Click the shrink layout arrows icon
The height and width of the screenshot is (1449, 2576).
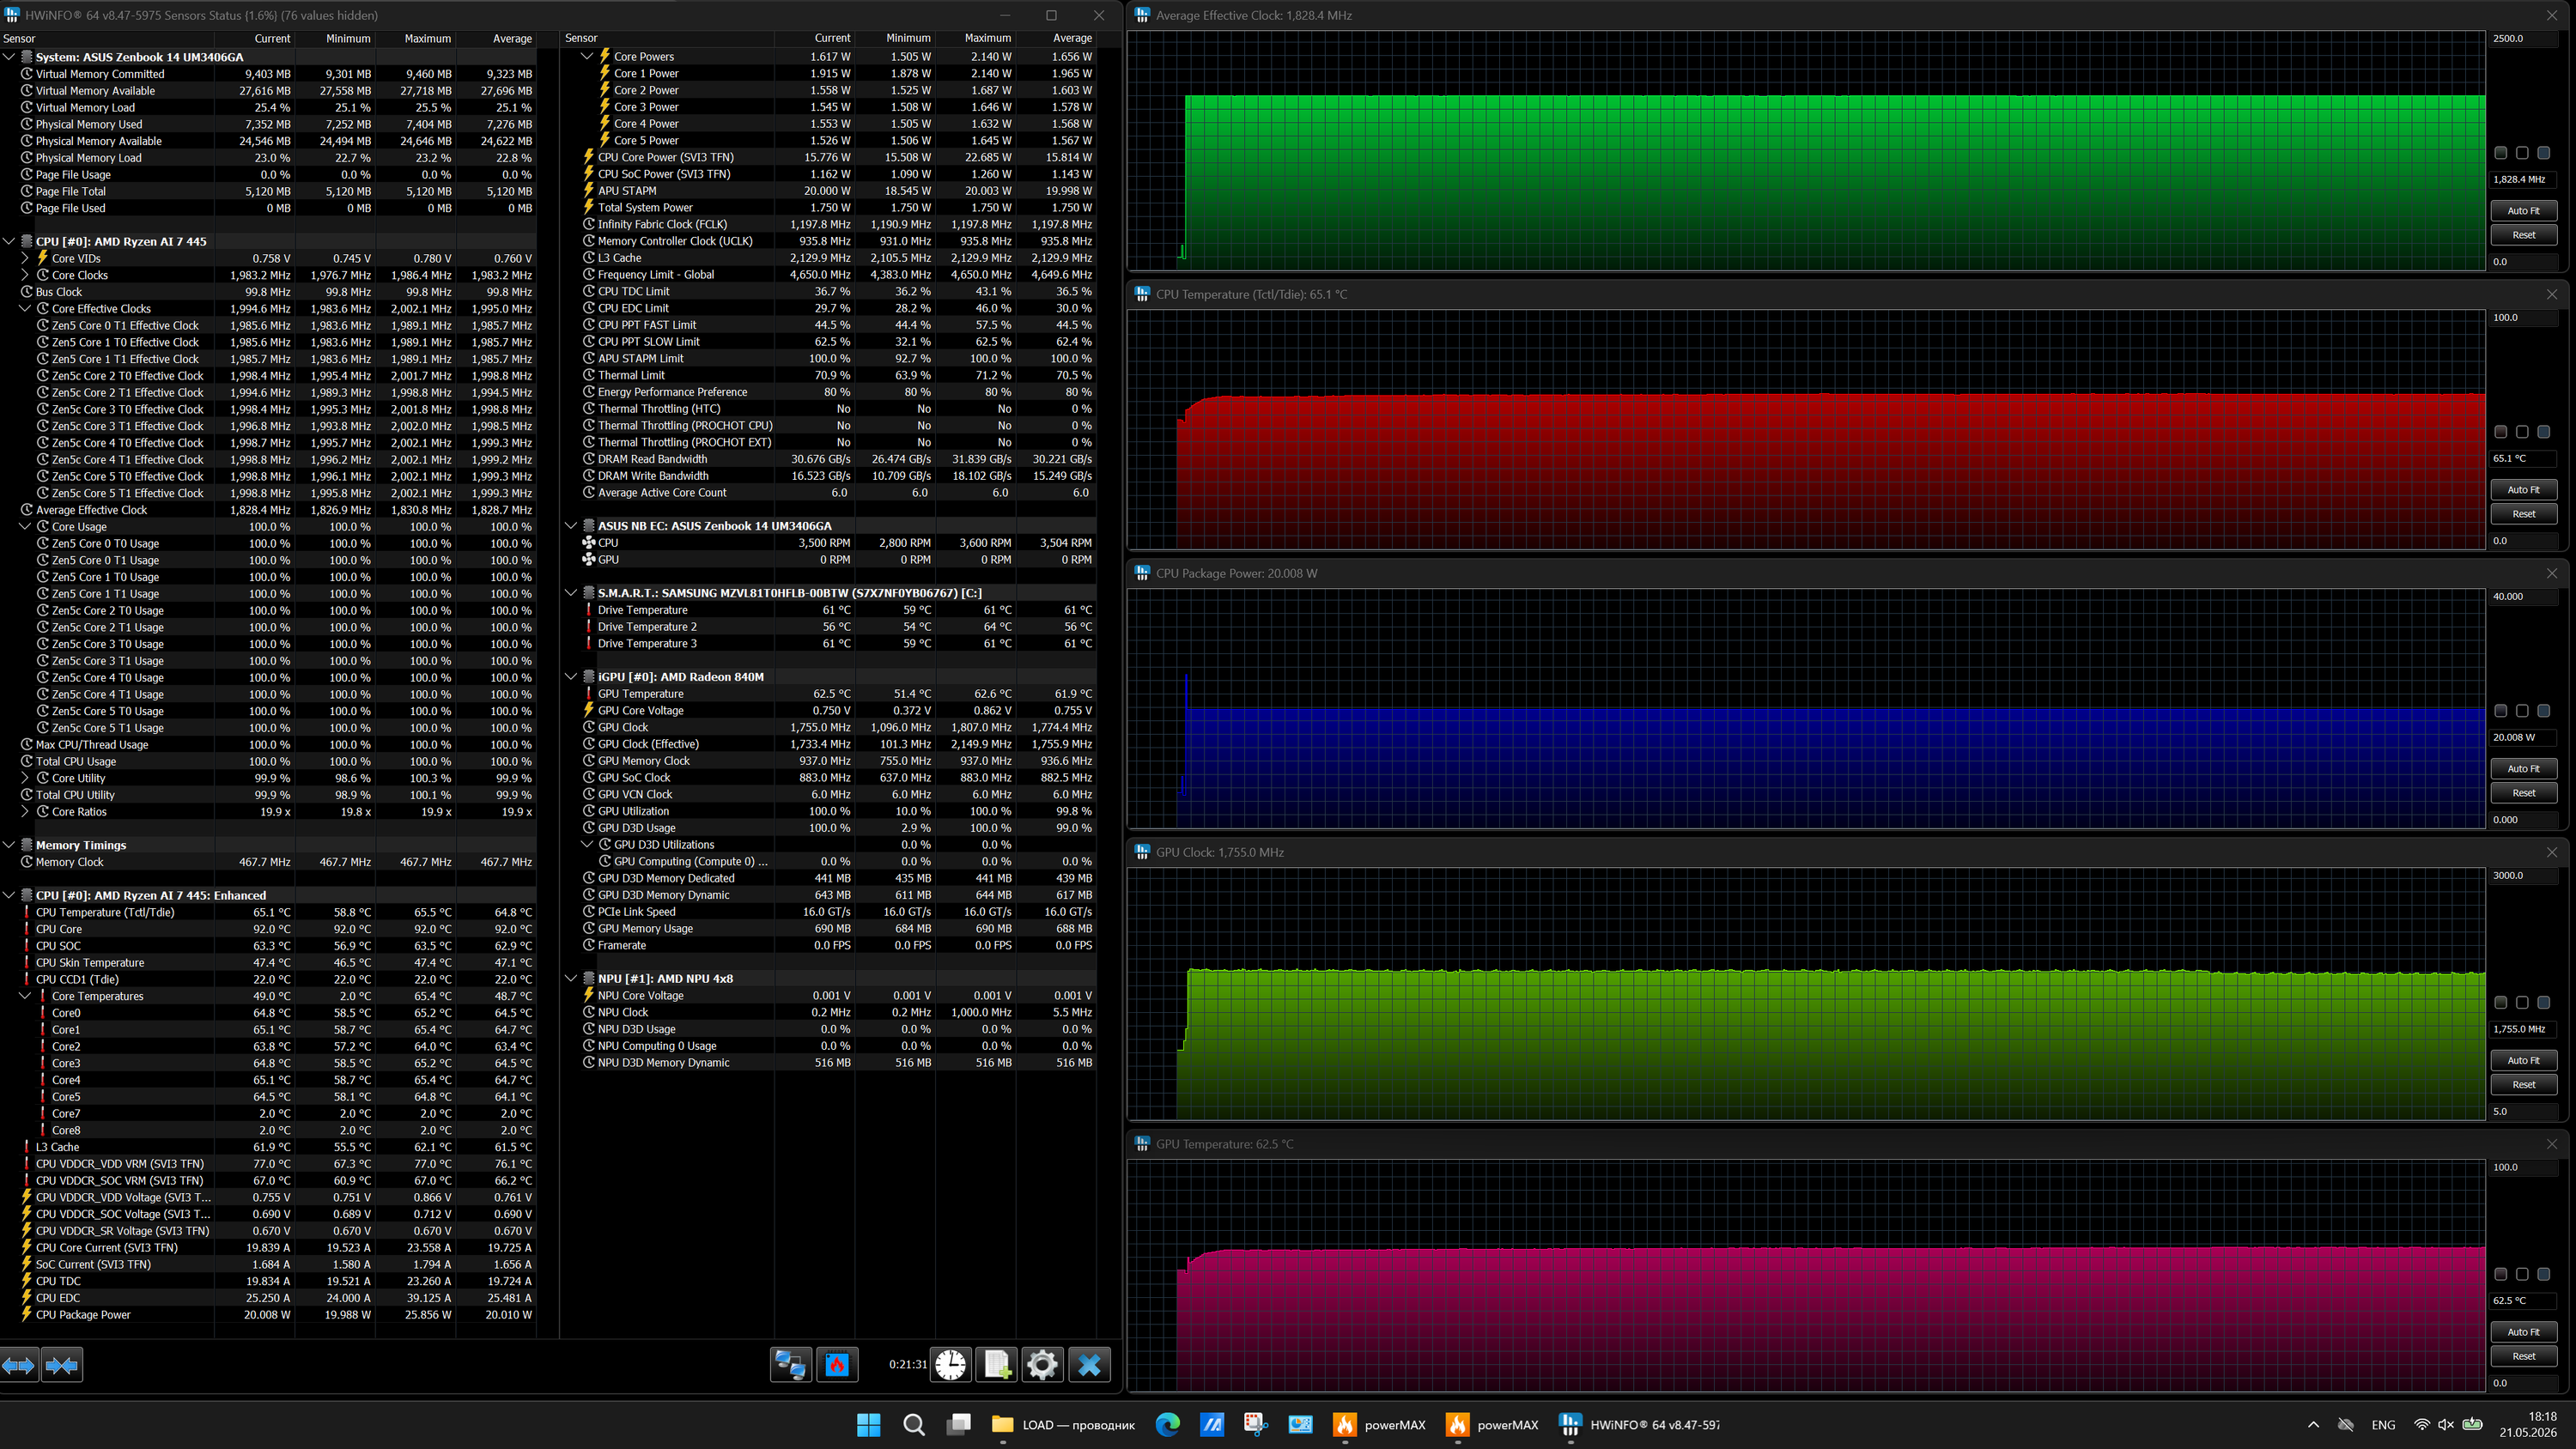point(62,1365)
